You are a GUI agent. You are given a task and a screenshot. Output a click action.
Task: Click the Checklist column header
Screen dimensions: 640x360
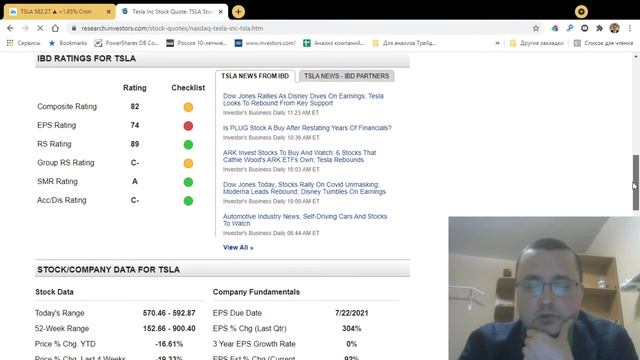(x=188, y=88)
